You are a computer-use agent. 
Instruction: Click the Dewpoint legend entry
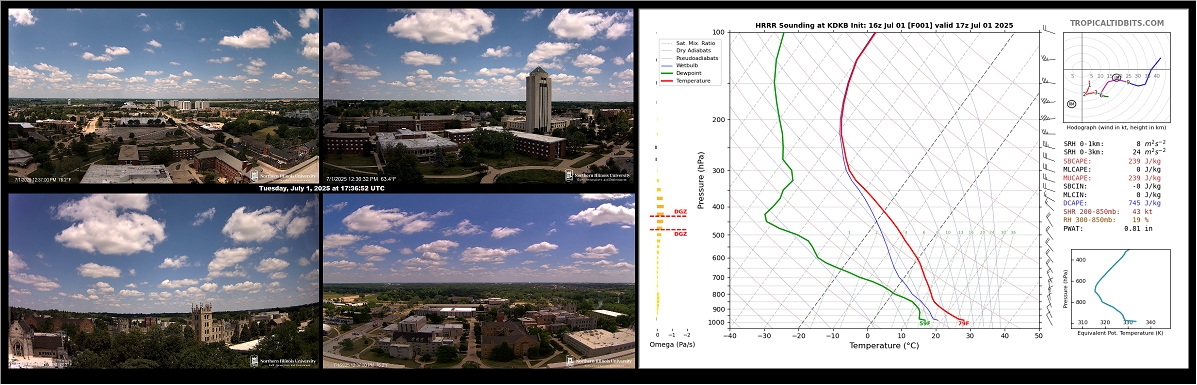(691, 73)
